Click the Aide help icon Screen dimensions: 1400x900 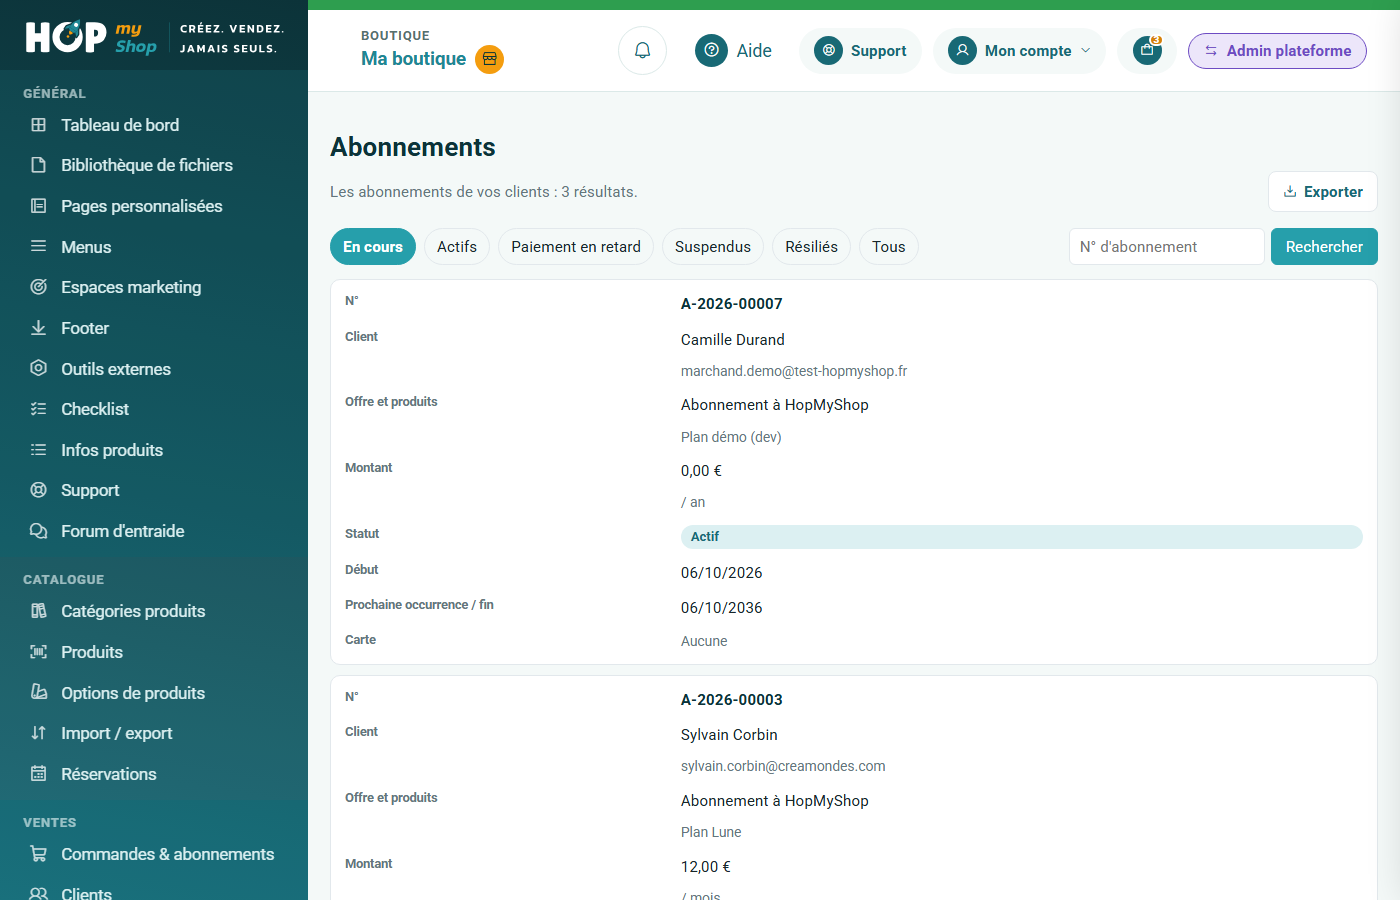[x=711, y=51]
